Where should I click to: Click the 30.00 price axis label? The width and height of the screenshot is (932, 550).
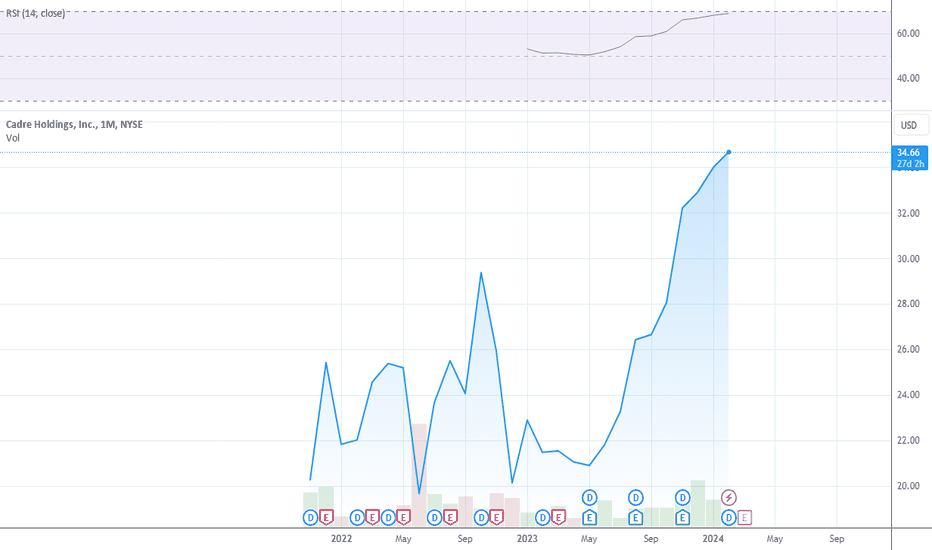click(908, 259)
